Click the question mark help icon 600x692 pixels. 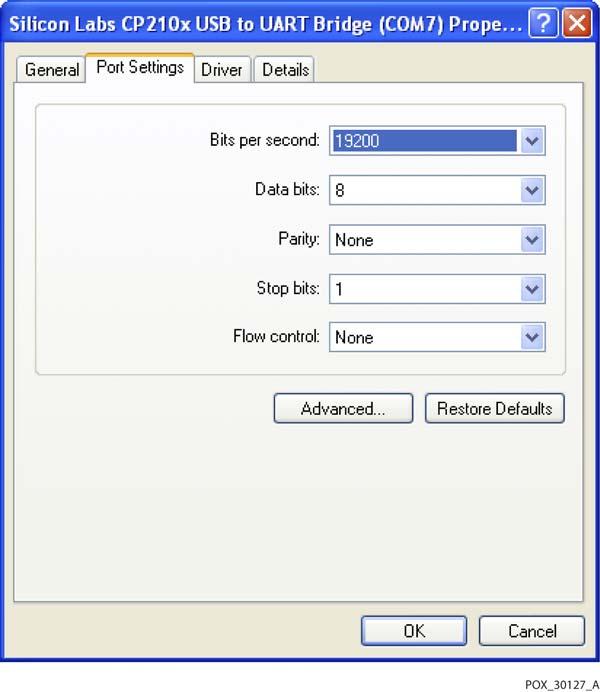pos(543,23)
